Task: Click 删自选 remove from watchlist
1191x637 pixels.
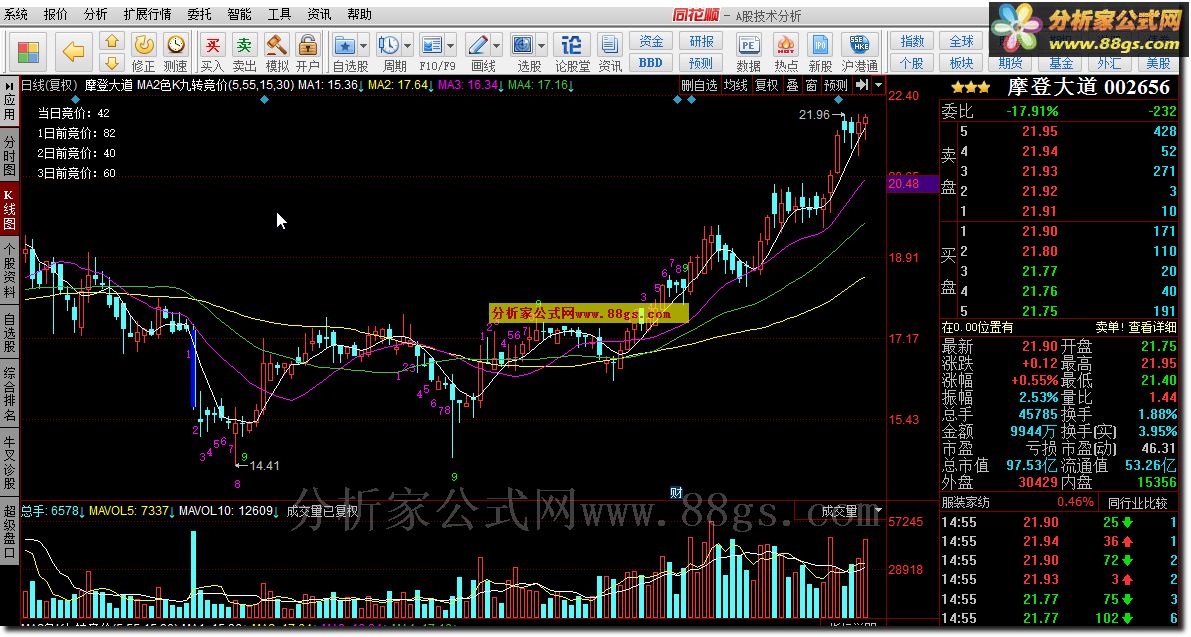Action: pyautogui.click(x=699, y=85)
